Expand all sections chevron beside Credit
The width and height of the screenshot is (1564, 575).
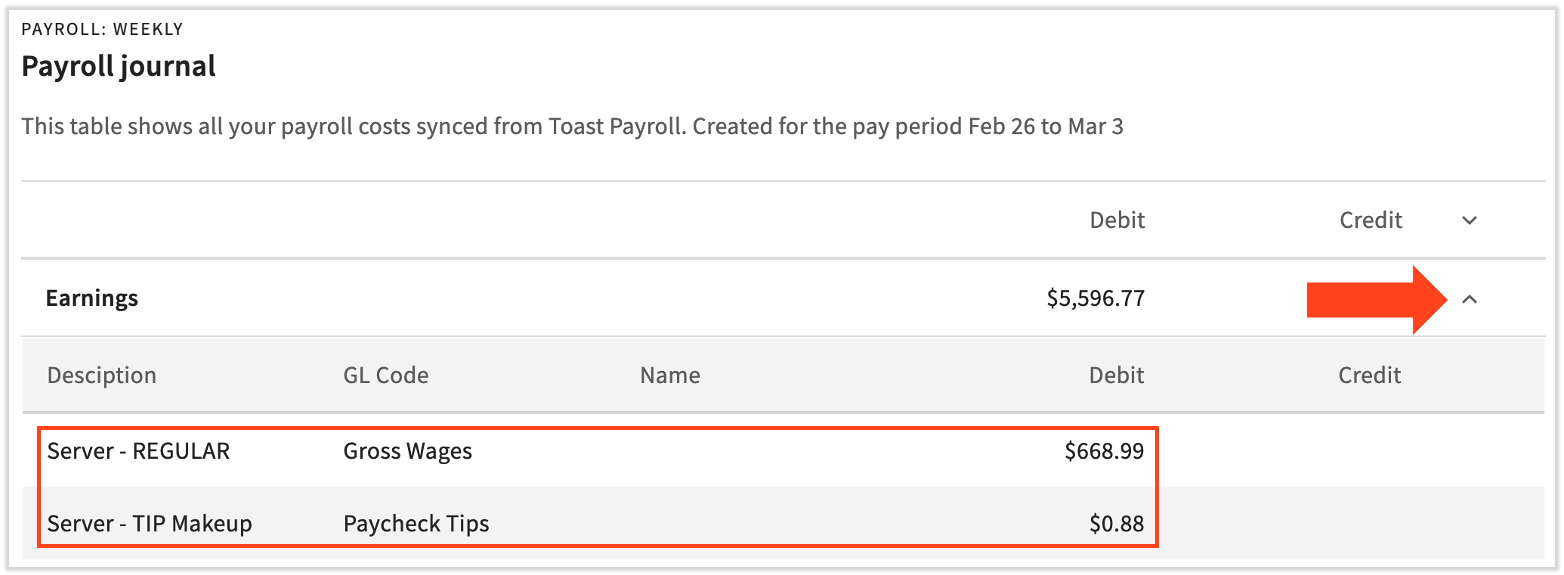point(1469,221)
